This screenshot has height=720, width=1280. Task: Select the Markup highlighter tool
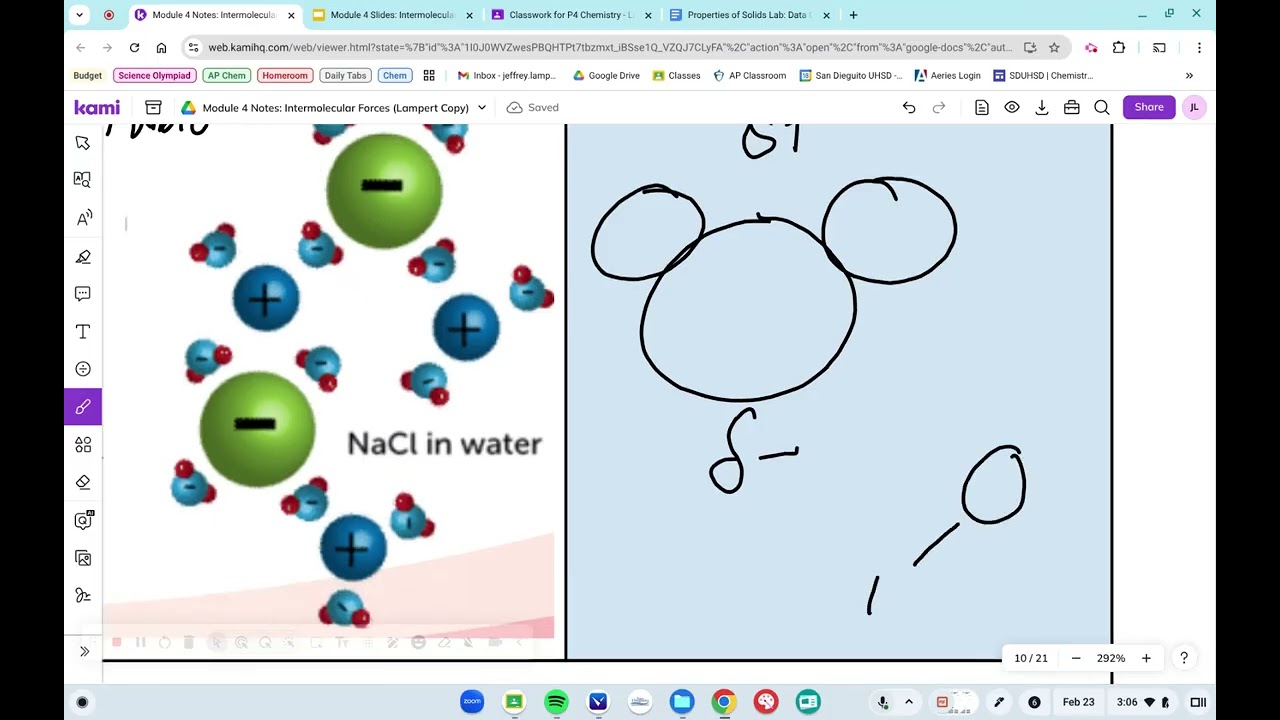tap(83, 256)
